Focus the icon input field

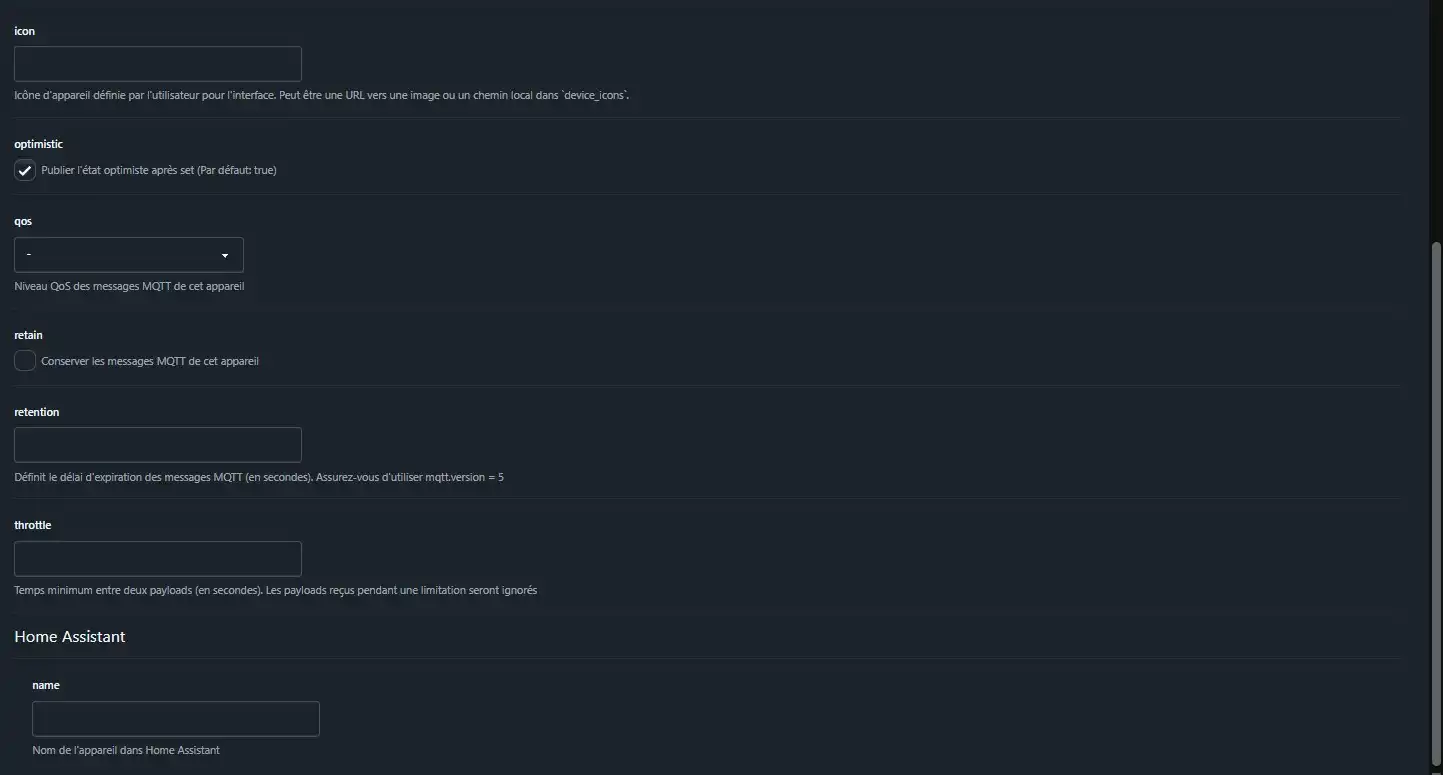[158, 64]
